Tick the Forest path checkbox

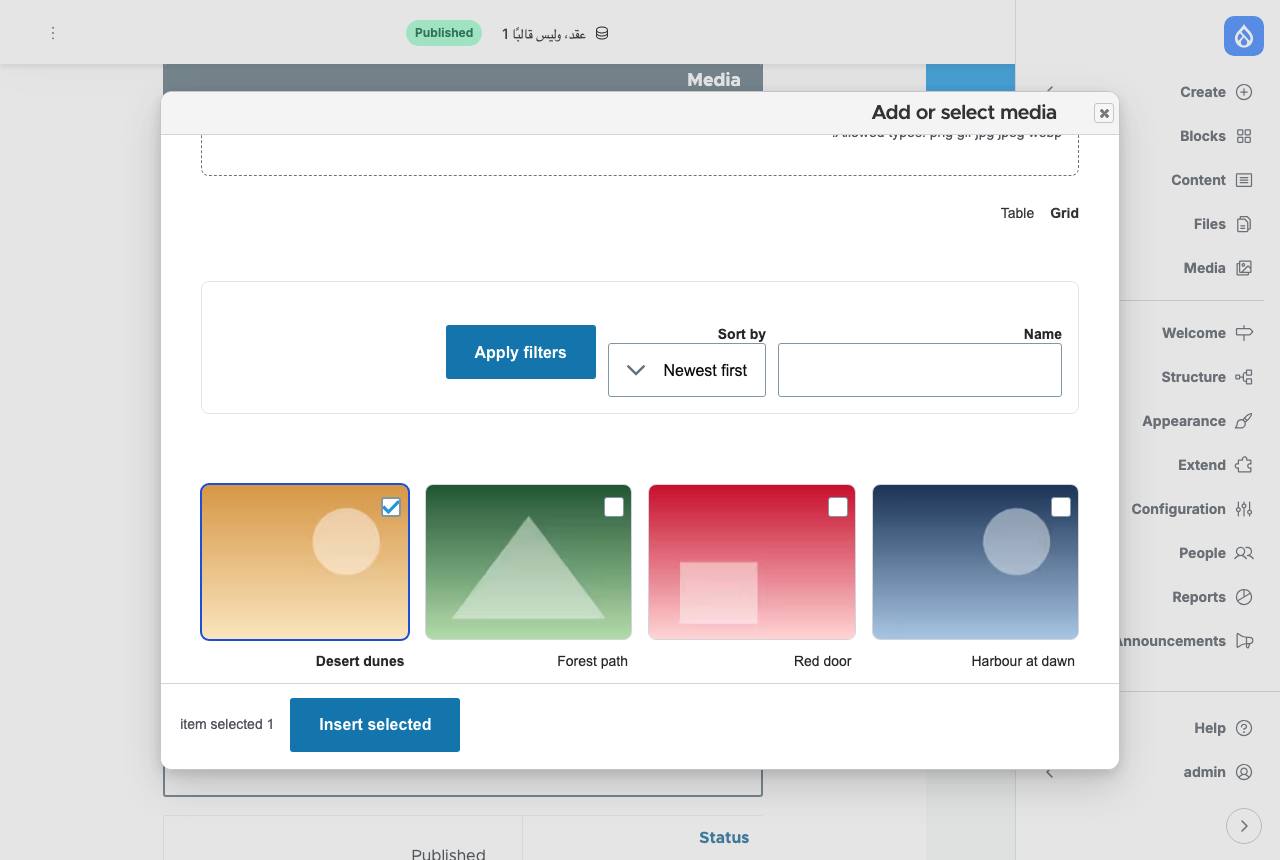(x=614, y=507)
